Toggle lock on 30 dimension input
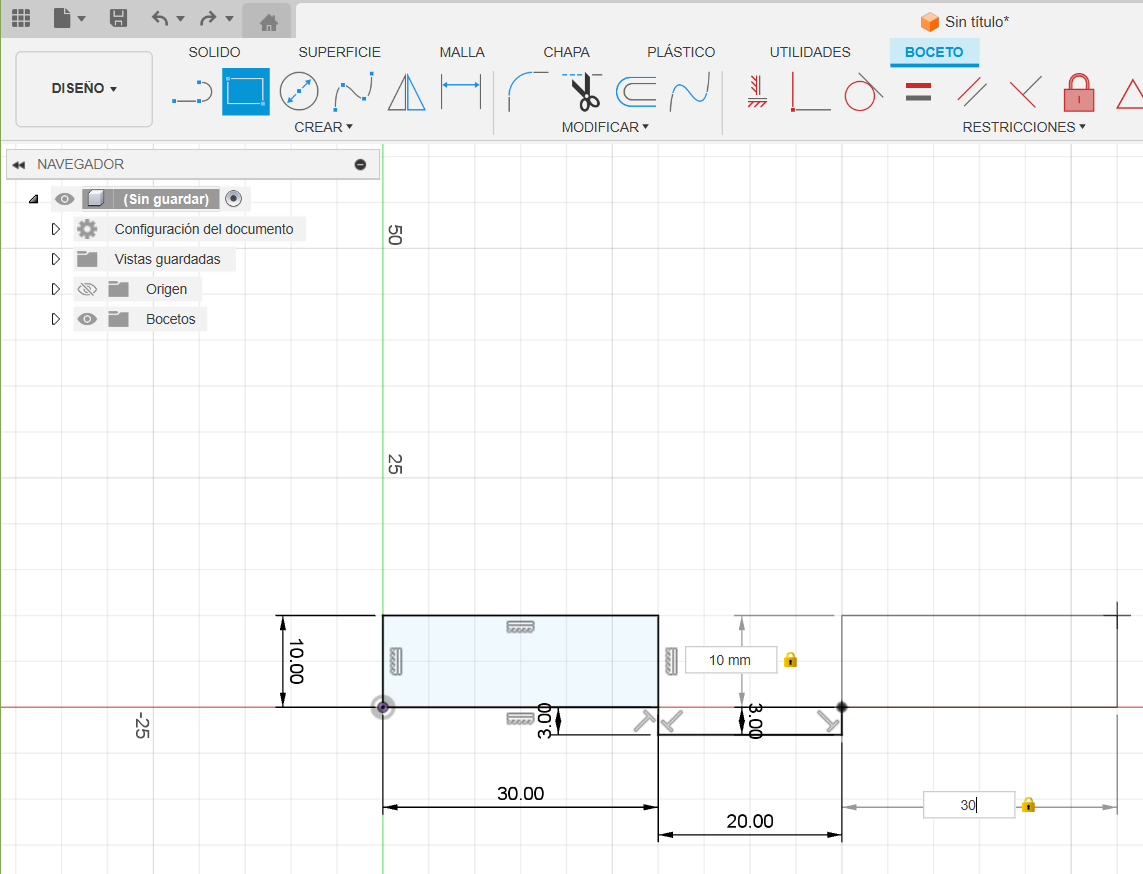The height and width of the screenshot is (874, 1143). [x=1028, y=805]
